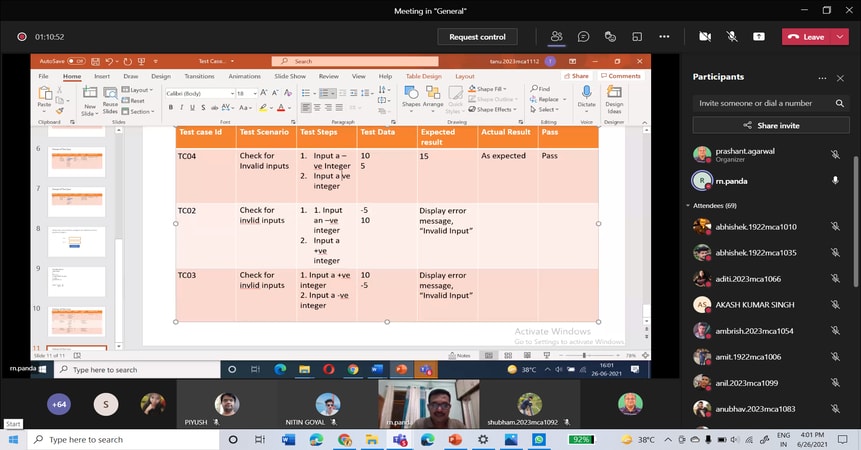This screenshot has width=861, height=450.
Task: Click the Request control button
Action: point(477,37)
